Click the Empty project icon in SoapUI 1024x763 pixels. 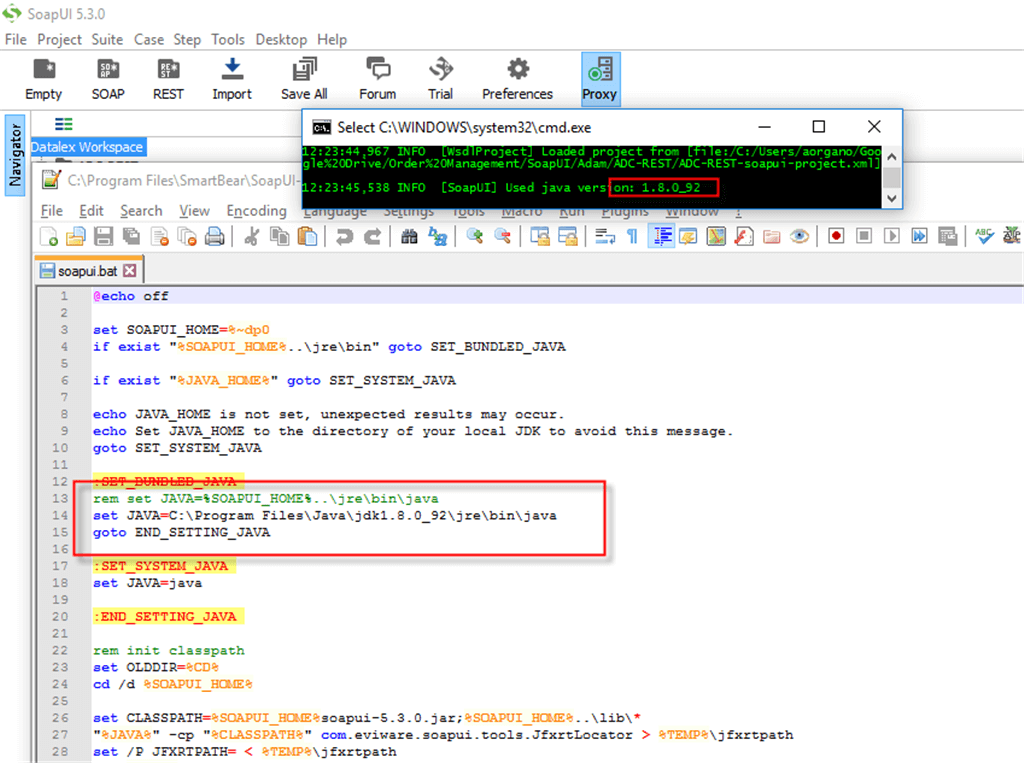(44, 80)
